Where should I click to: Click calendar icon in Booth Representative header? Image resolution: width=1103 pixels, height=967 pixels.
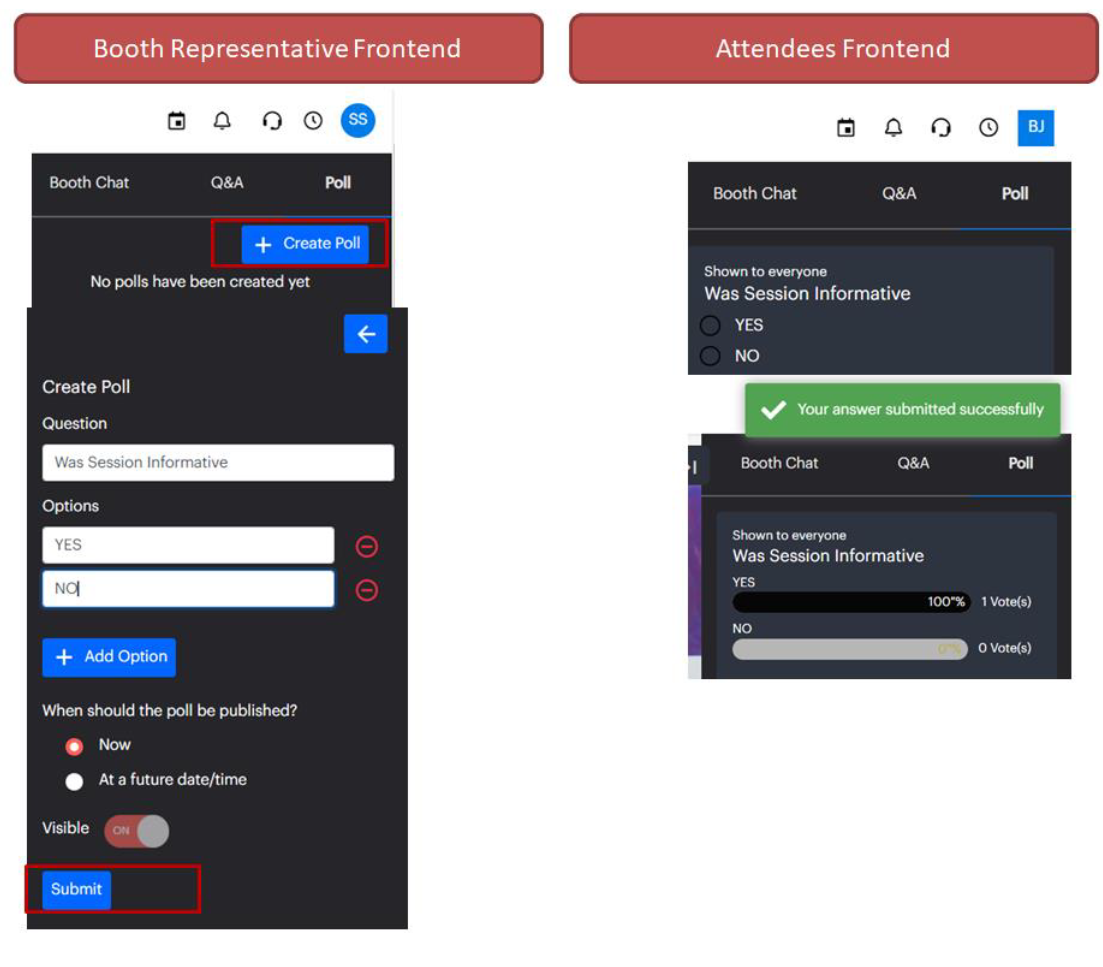pos(177,121)
